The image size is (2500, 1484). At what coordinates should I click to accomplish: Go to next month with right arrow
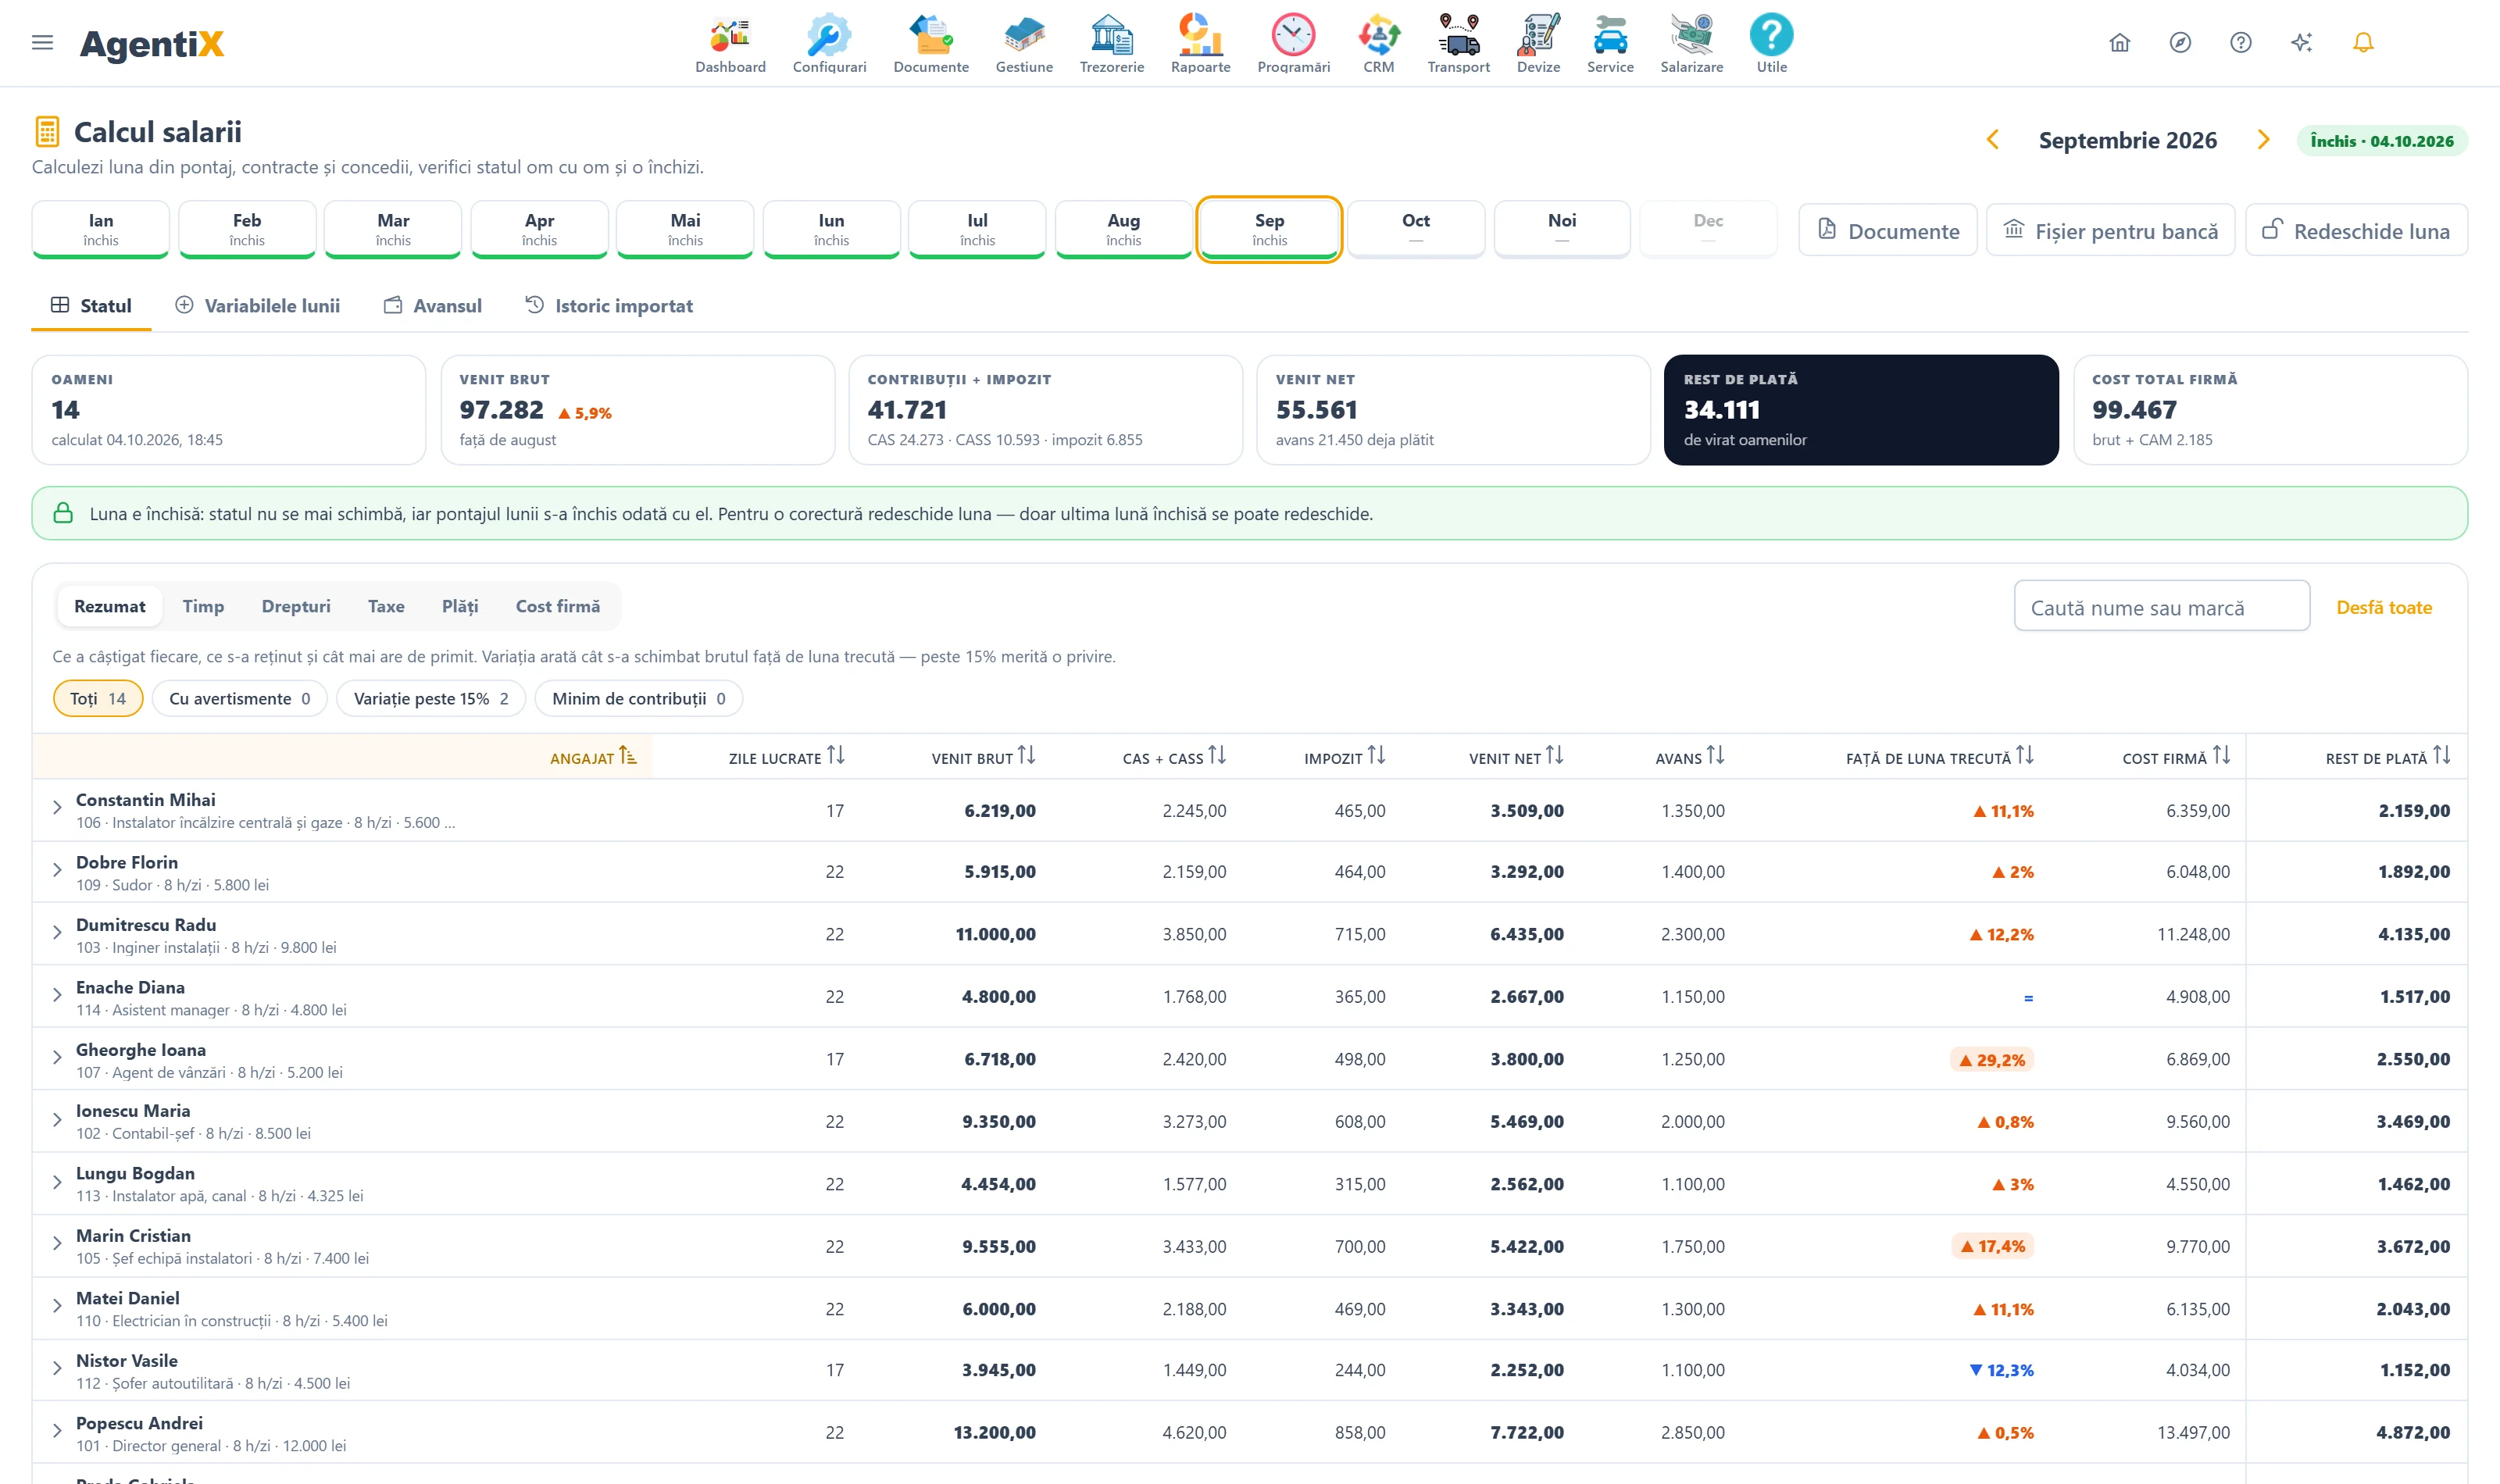pyautogui.click(x=2263, y=140)
